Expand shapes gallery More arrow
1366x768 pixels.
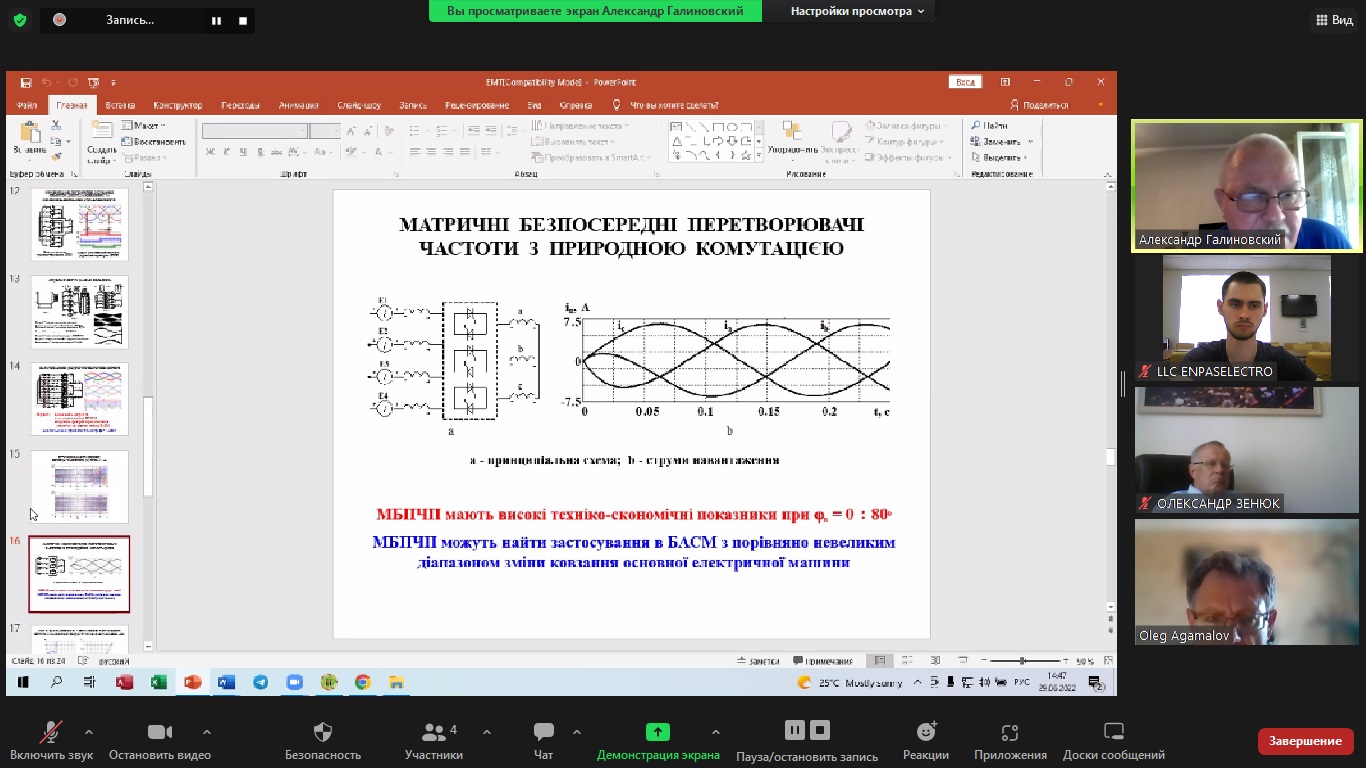[759, 156]
